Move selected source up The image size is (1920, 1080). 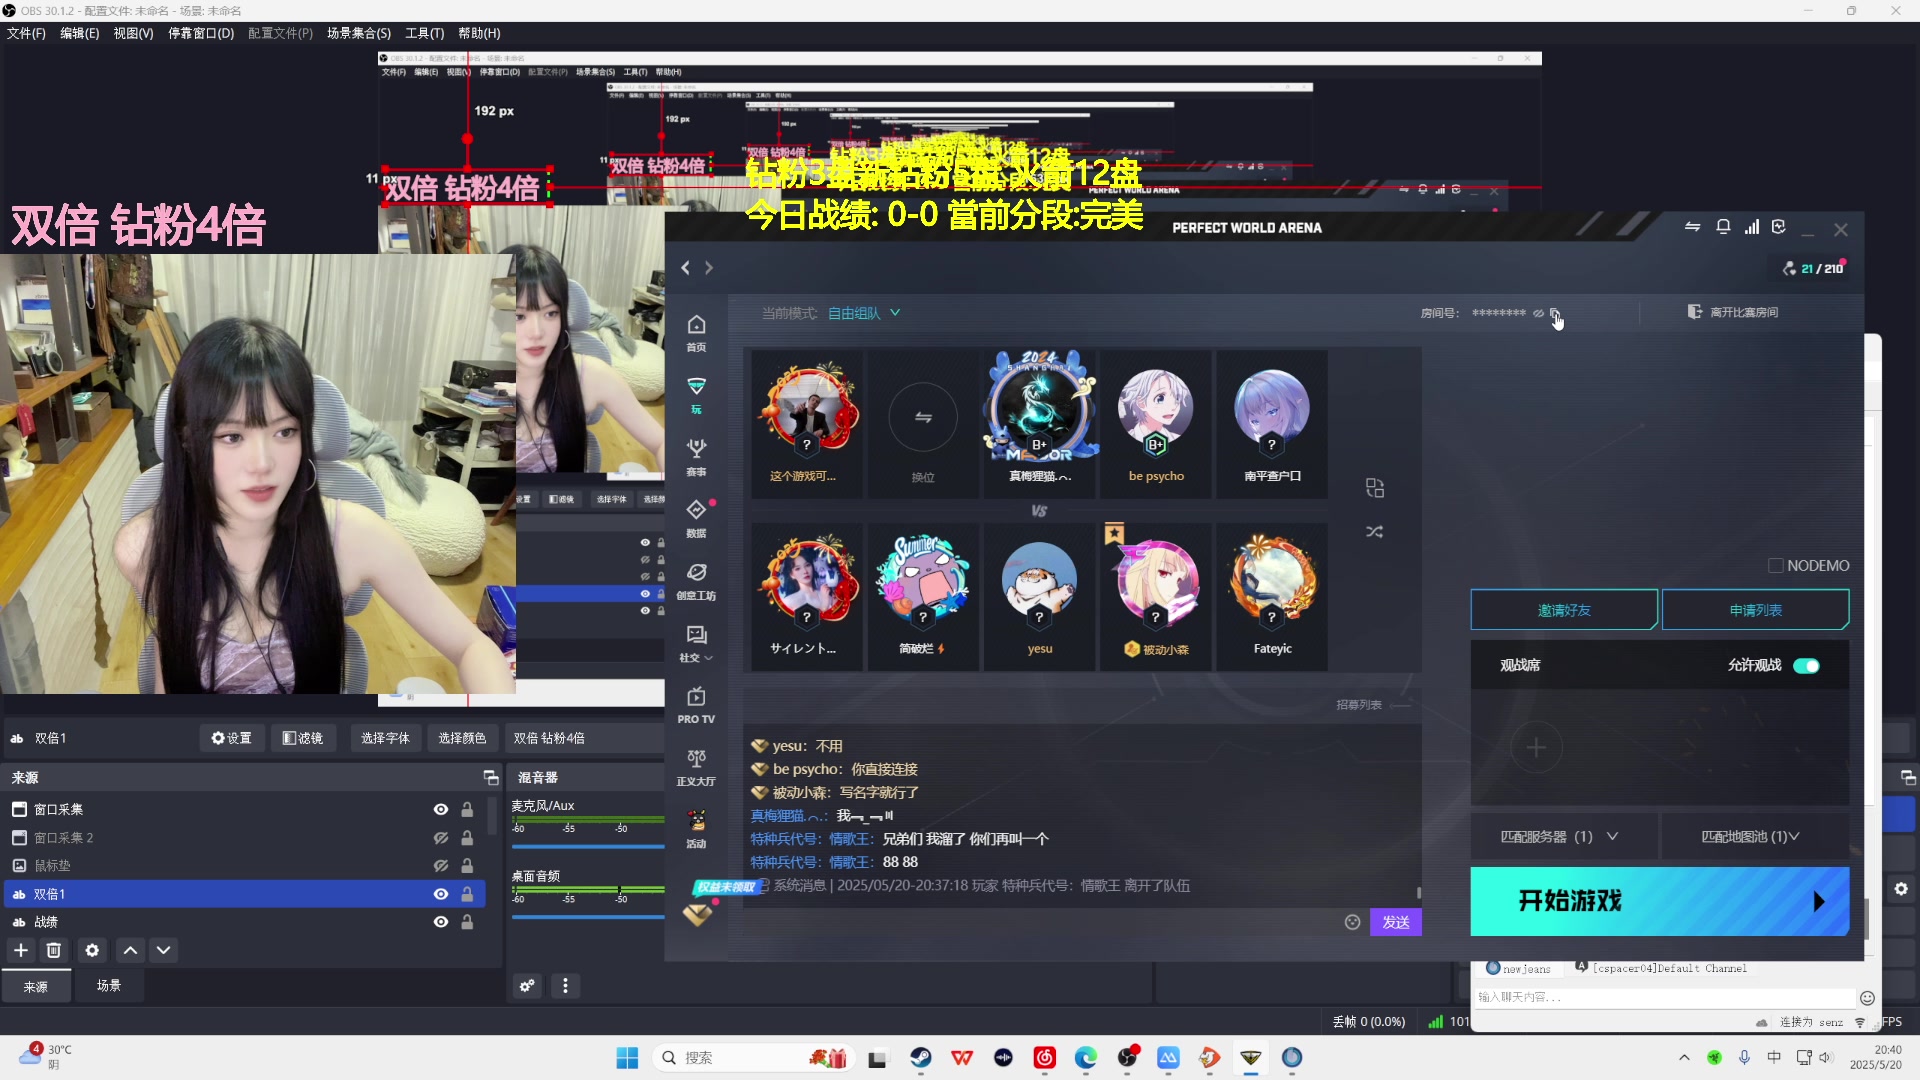[130, 950]
